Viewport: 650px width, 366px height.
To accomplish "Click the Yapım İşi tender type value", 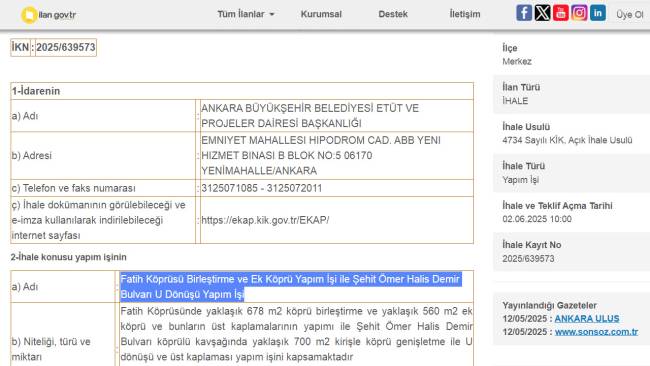I will [x=520, y=180].
